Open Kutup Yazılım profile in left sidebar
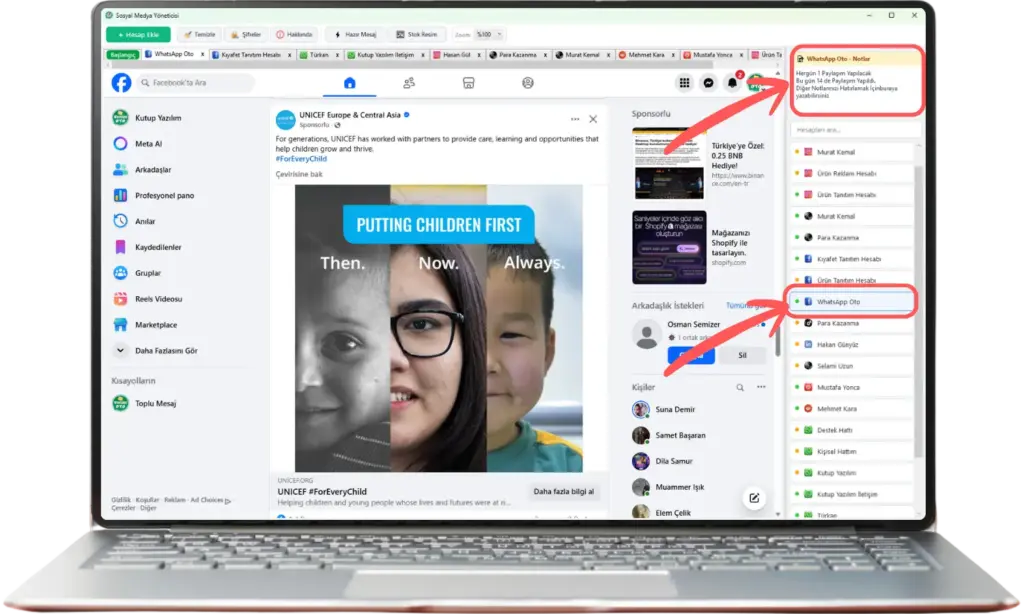 pos(148,118)
